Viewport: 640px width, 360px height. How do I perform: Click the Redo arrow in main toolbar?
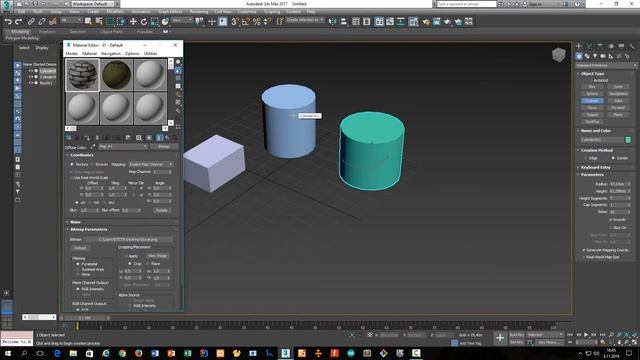[18, 22]
